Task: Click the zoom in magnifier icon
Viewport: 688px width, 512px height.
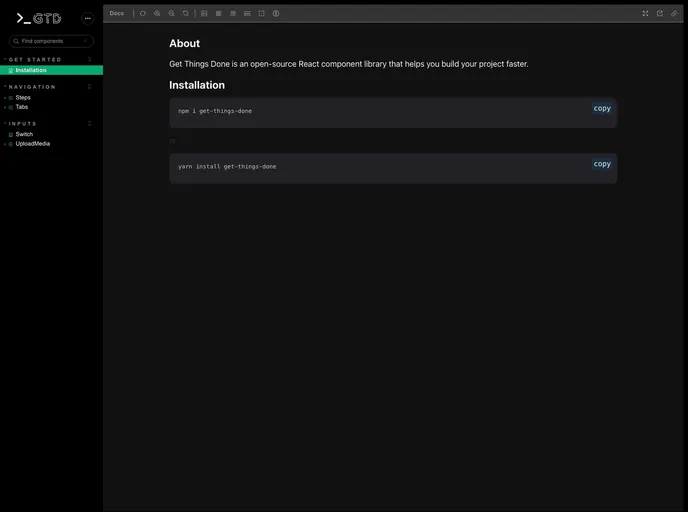Action: [x=157, y=13]
